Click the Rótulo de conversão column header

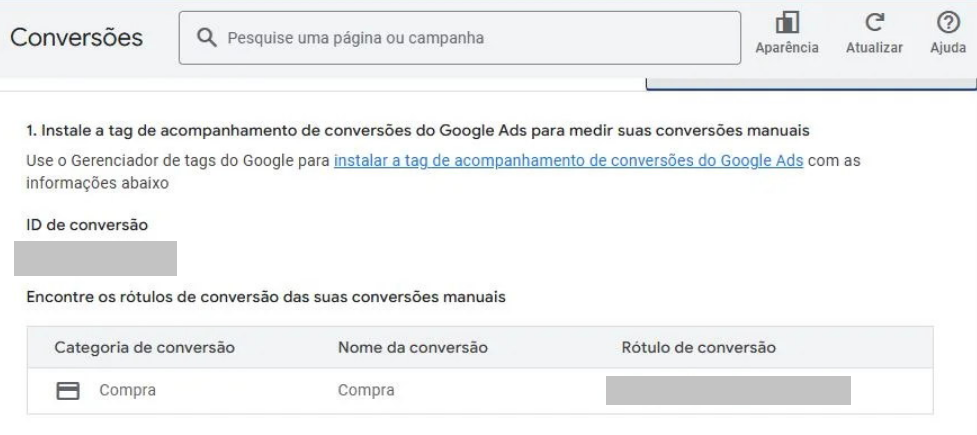point(699,347)
